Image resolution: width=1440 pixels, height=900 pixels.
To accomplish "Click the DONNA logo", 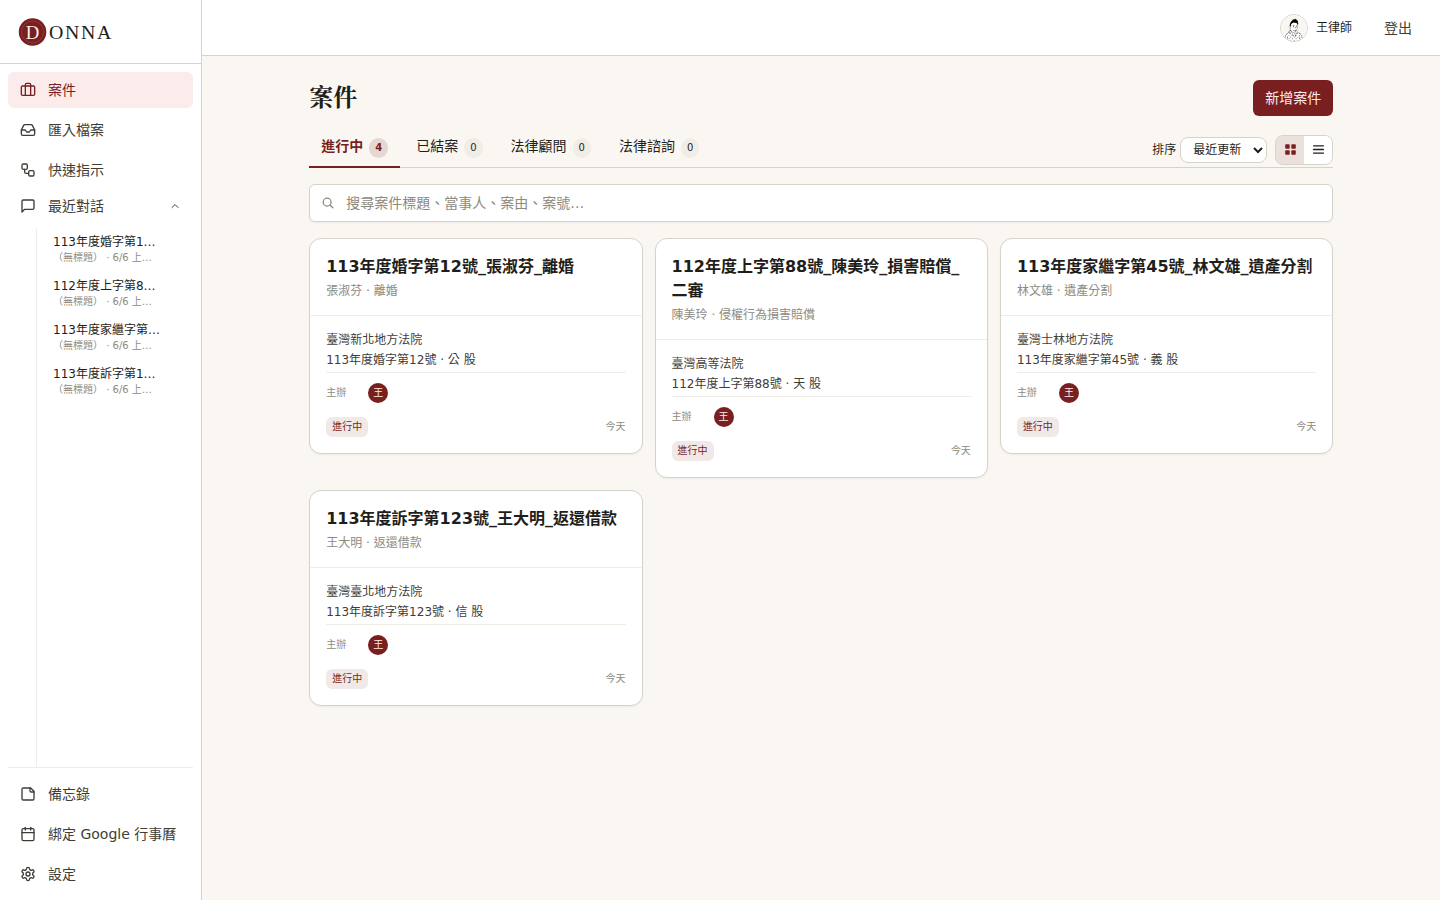I will click(x=65, y=32).
